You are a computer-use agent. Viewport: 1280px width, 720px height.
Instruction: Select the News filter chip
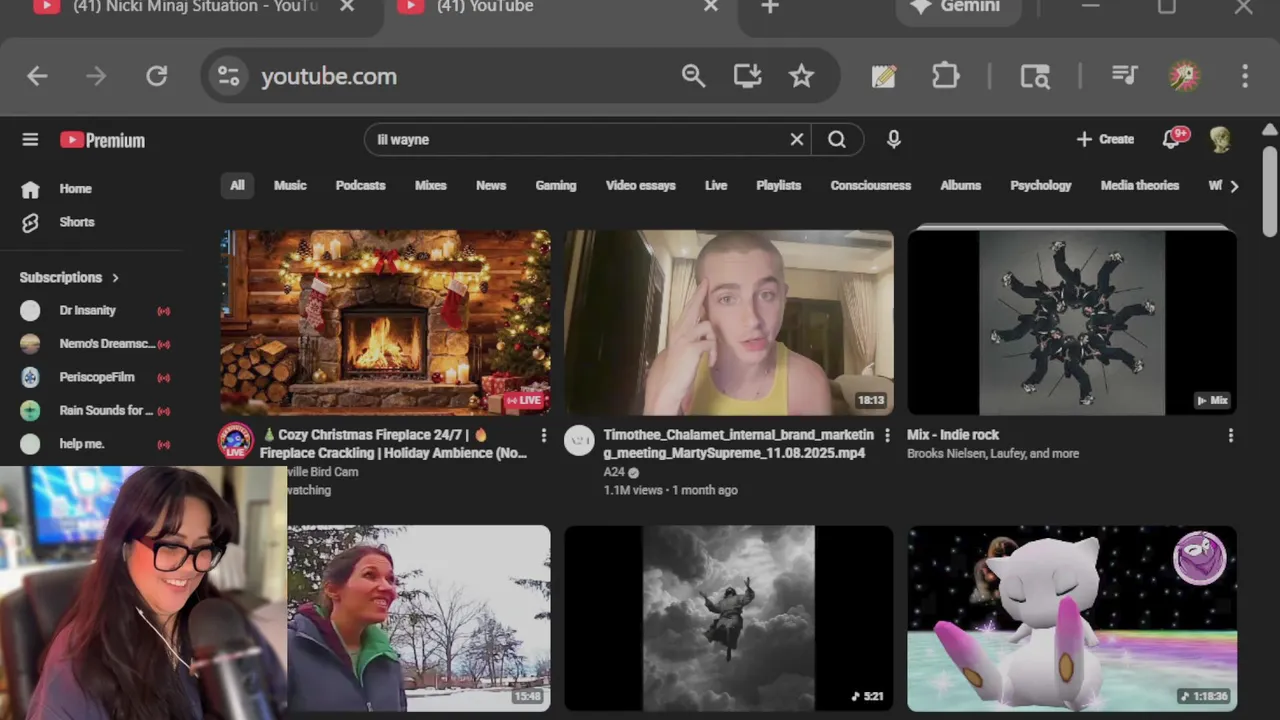coord(491,186)
